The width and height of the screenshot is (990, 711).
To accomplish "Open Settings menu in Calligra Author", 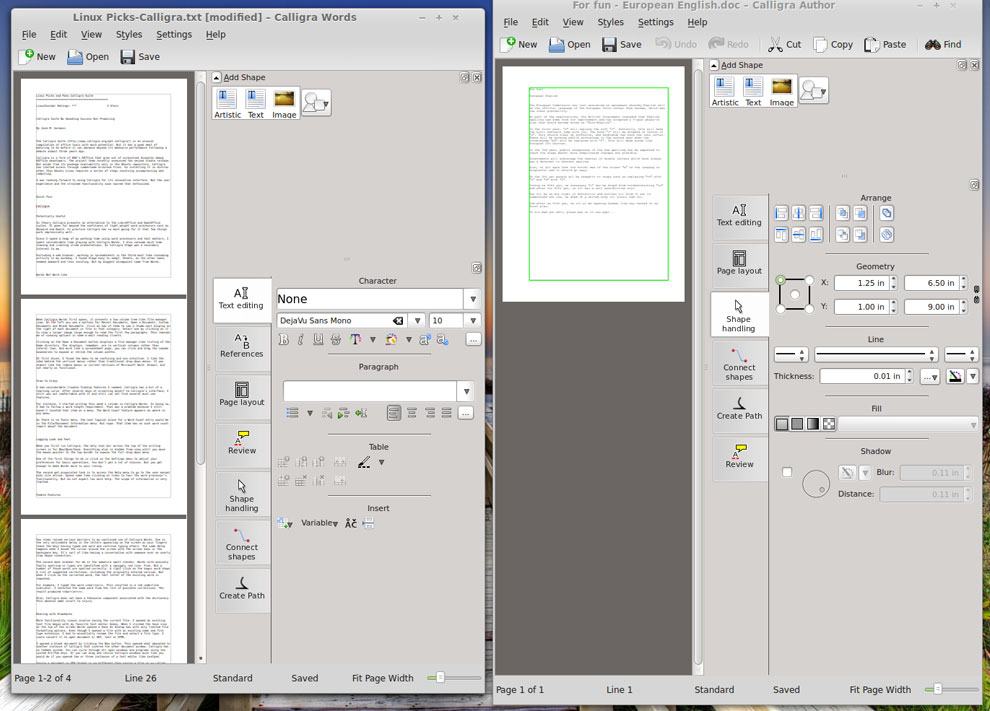I will coord(655,22).
